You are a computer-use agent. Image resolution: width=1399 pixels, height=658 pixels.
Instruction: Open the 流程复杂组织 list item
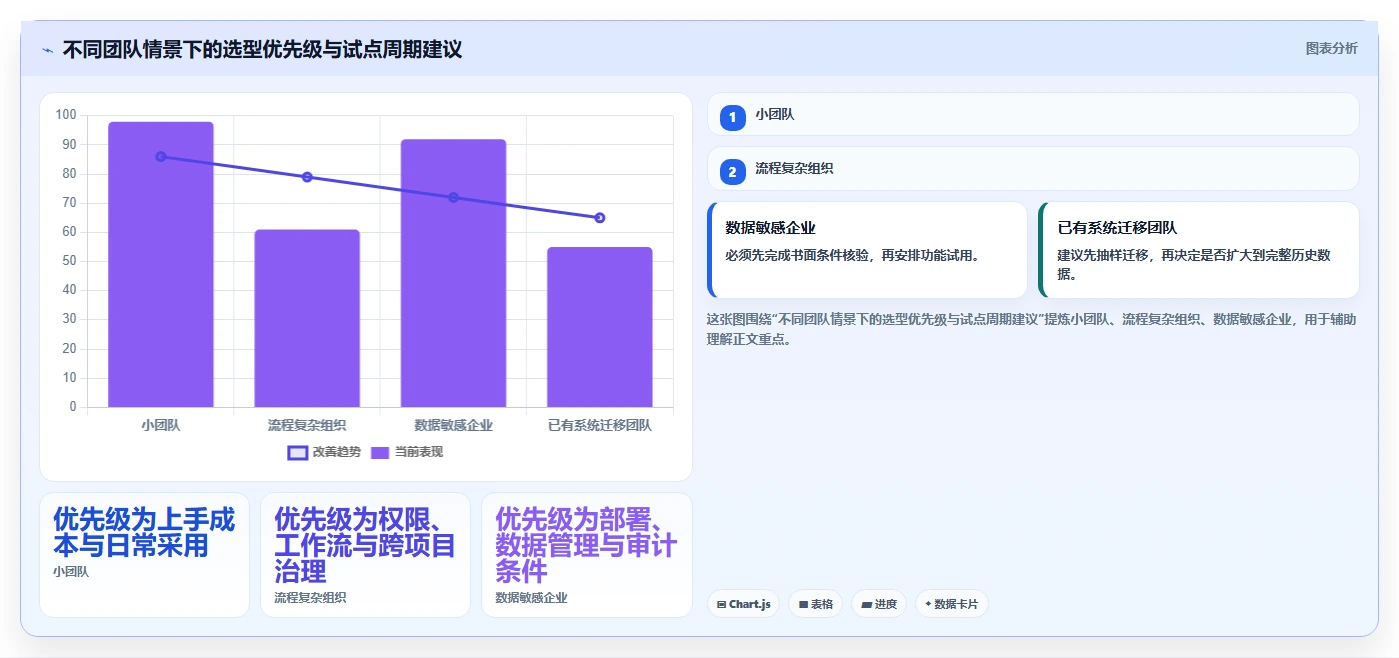click(x=1033, y=169)
